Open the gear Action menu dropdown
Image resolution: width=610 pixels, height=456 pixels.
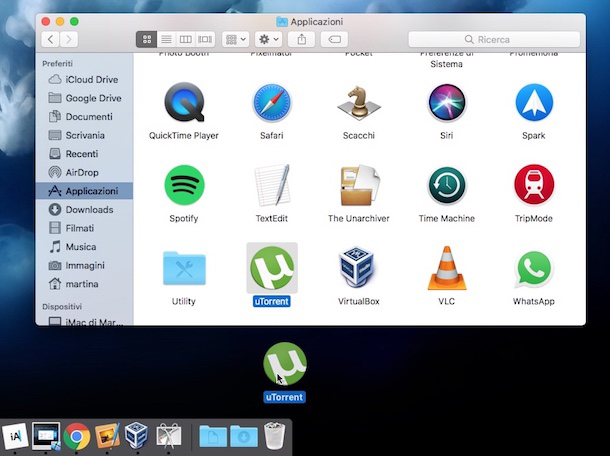click(x=268, y=39)
